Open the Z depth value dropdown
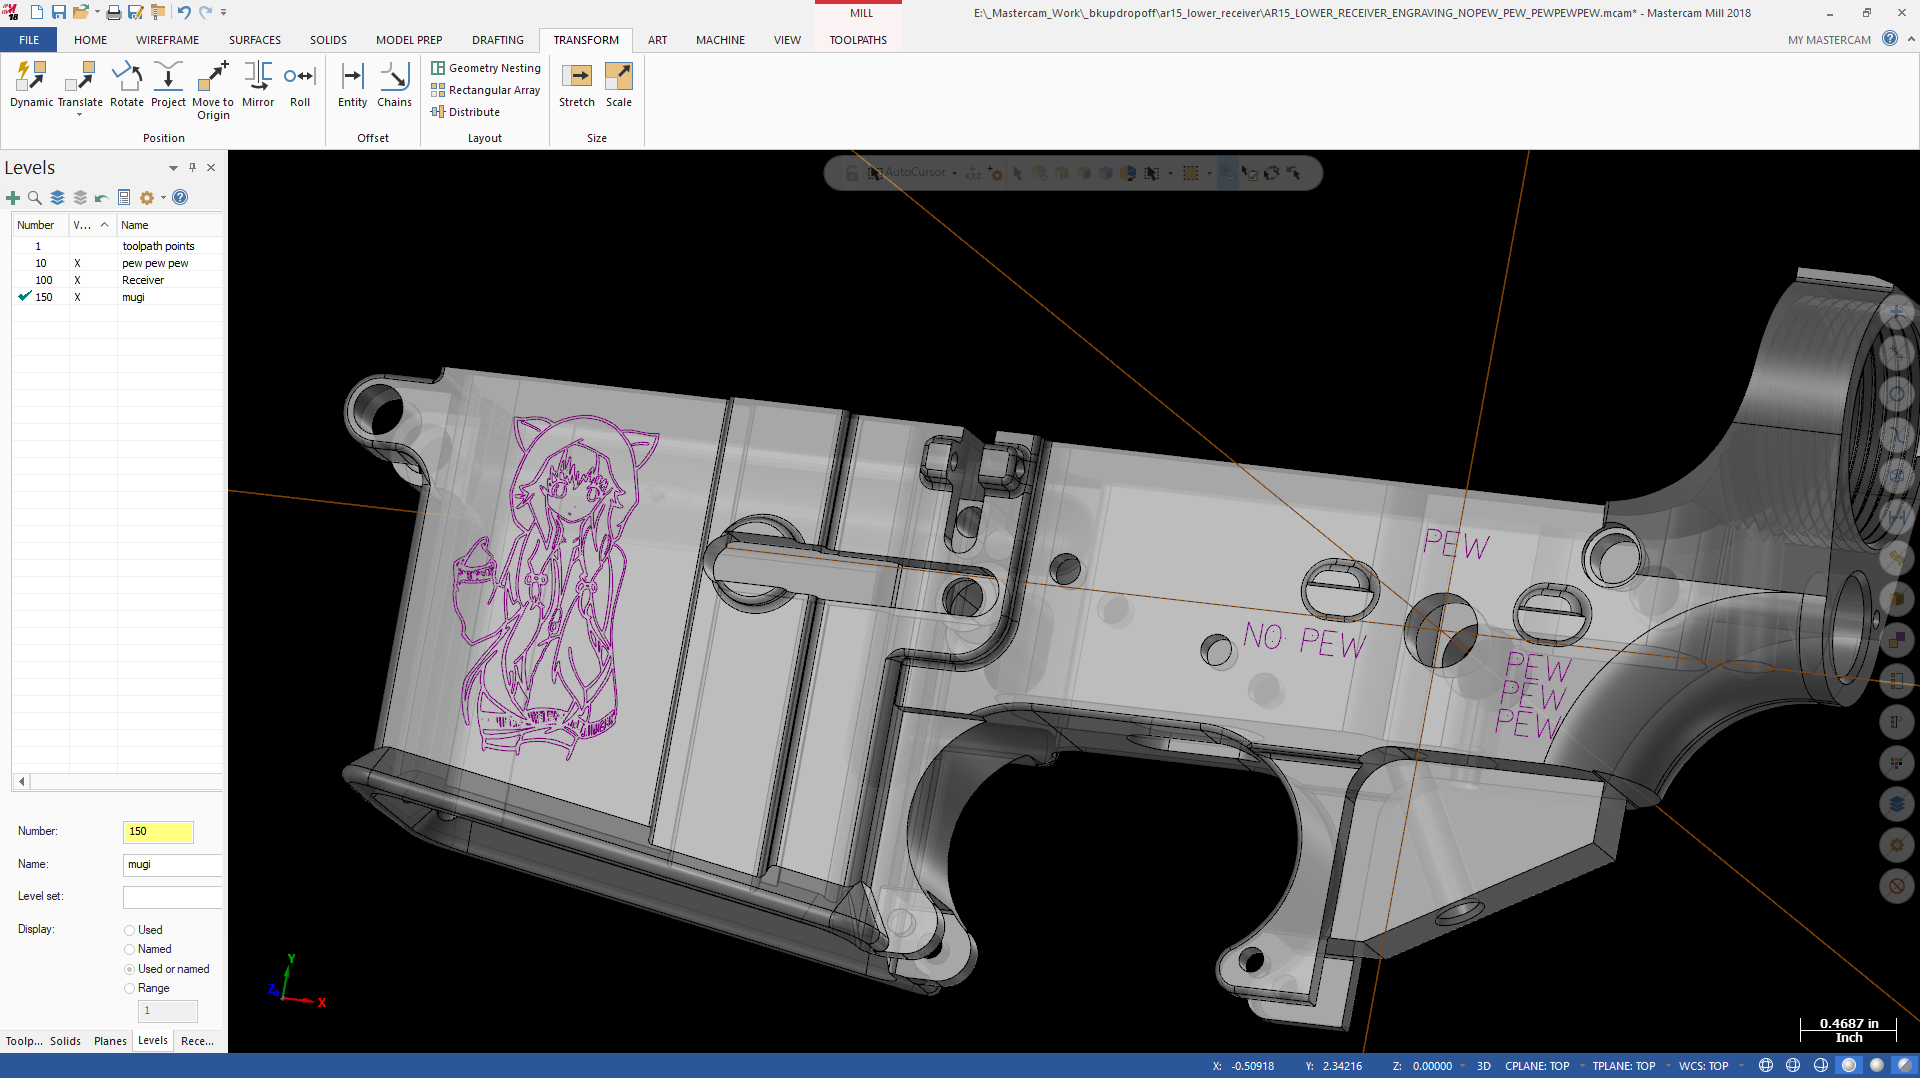1920x1078 pixels. coord(1463,1066)
